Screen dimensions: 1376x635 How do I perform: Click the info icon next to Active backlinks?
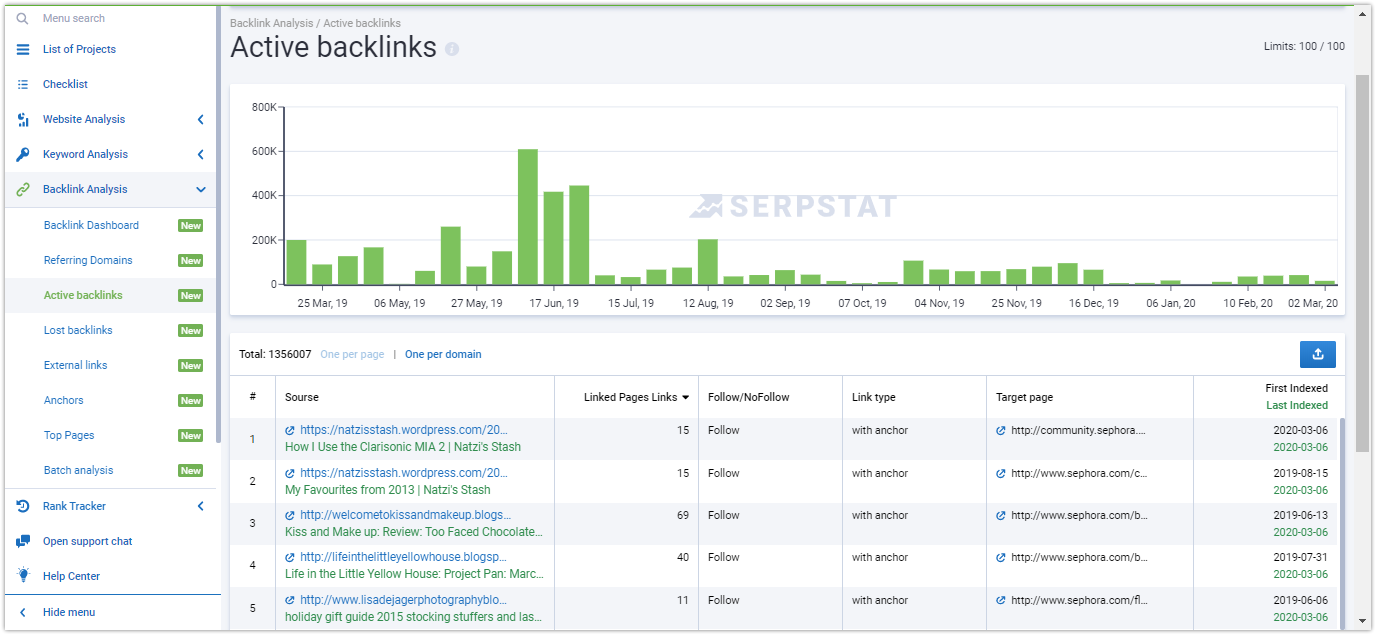point(452,49)
